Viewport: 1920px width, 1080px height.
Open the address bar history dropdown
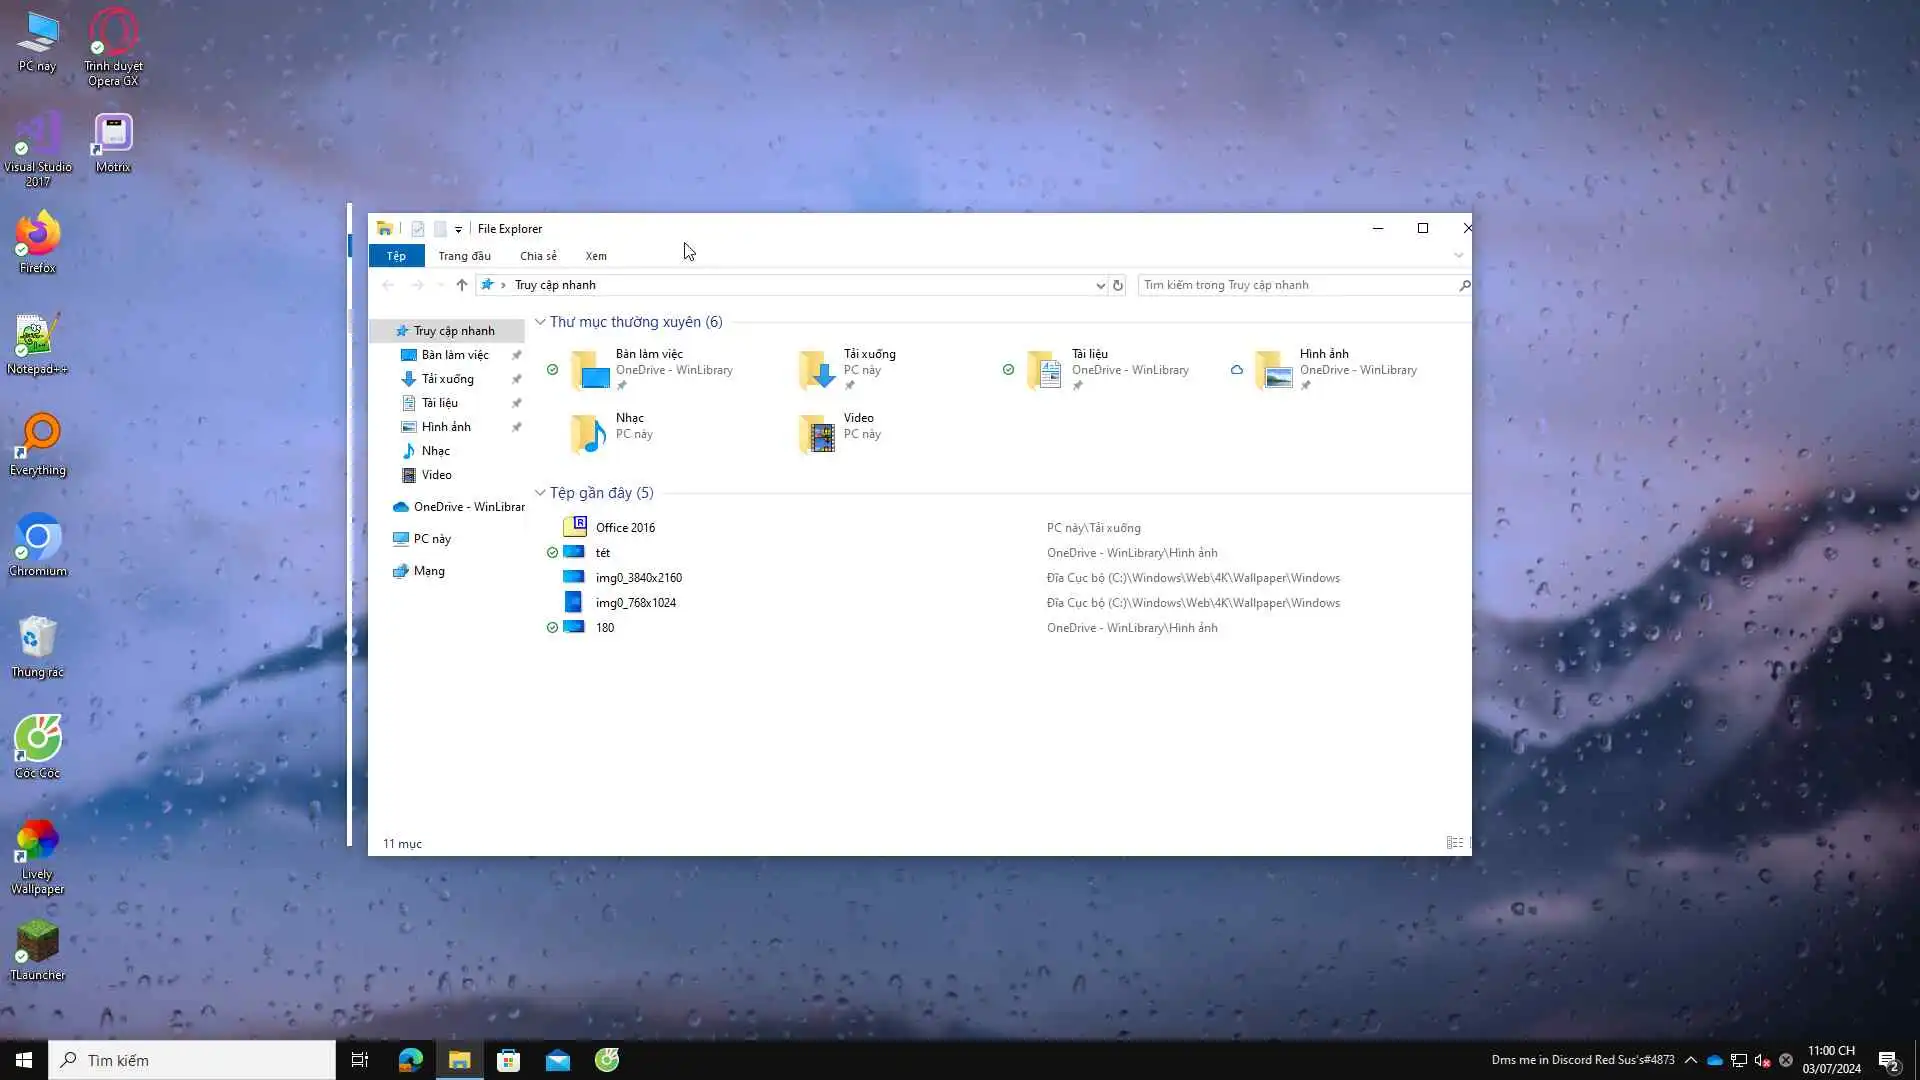[x=1100, y=285]
